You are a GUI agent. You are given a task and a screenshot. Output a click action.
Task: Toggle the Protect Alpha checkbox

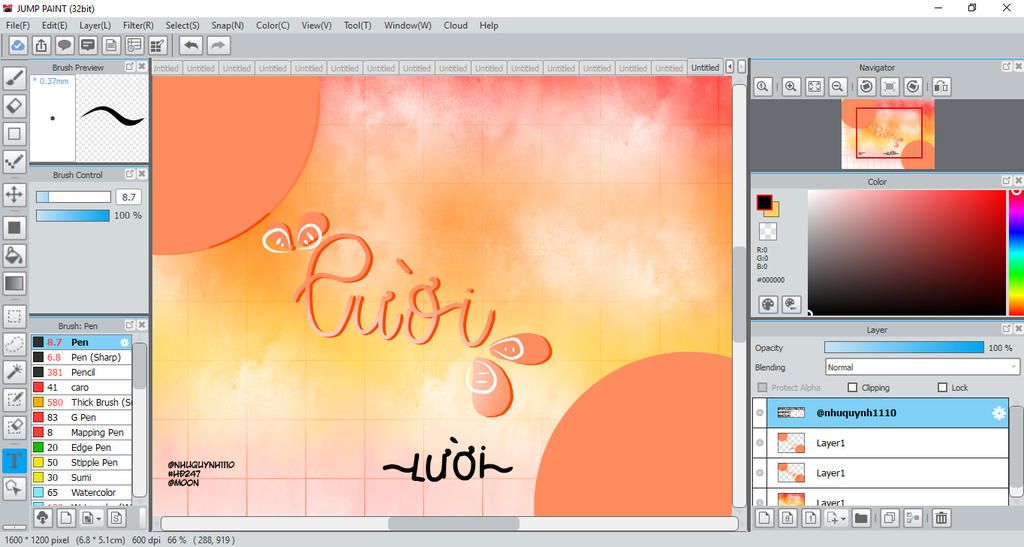[762, 388]
